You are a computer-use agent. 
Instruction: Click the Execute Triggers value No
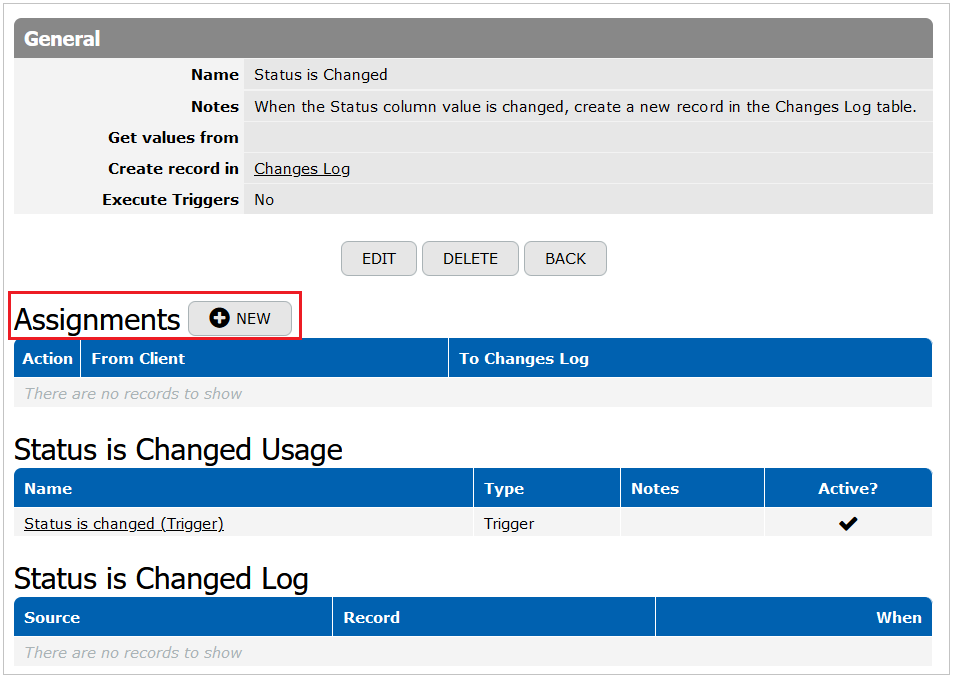tap(264, 199)
